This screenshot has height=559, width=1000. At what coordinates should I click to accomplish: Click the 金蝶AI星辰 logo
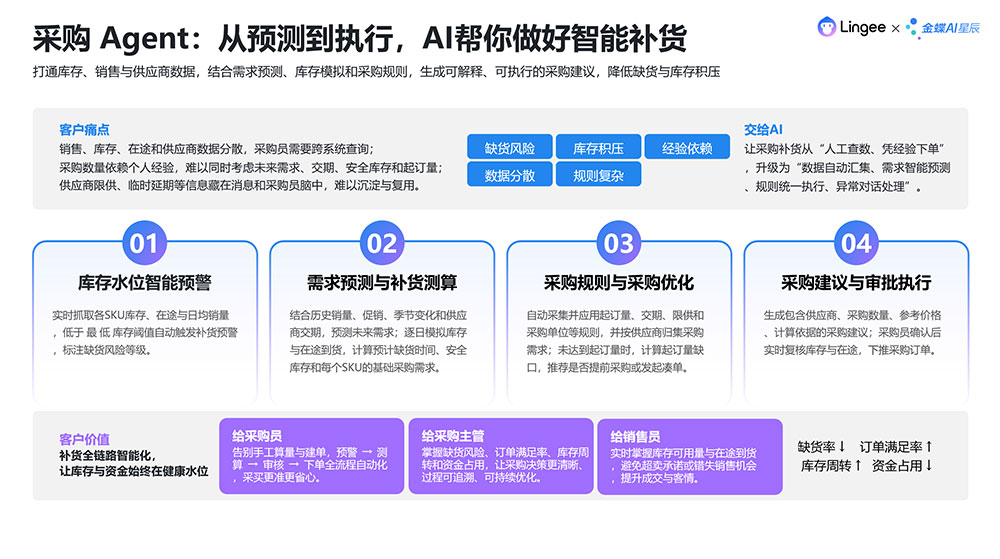943,28
